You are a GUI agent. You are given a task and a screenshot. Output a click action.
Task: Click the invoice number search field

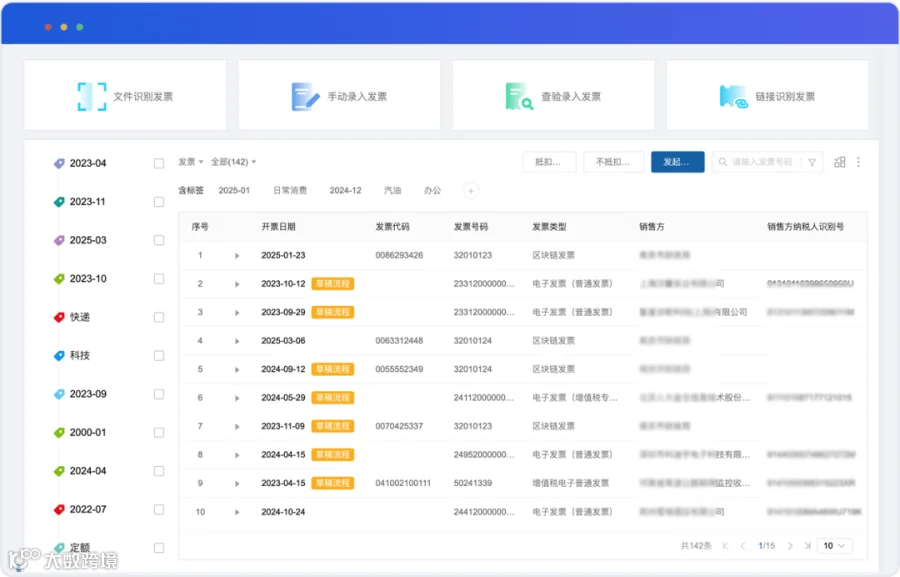pyautogui.click(x=762, y=162)
